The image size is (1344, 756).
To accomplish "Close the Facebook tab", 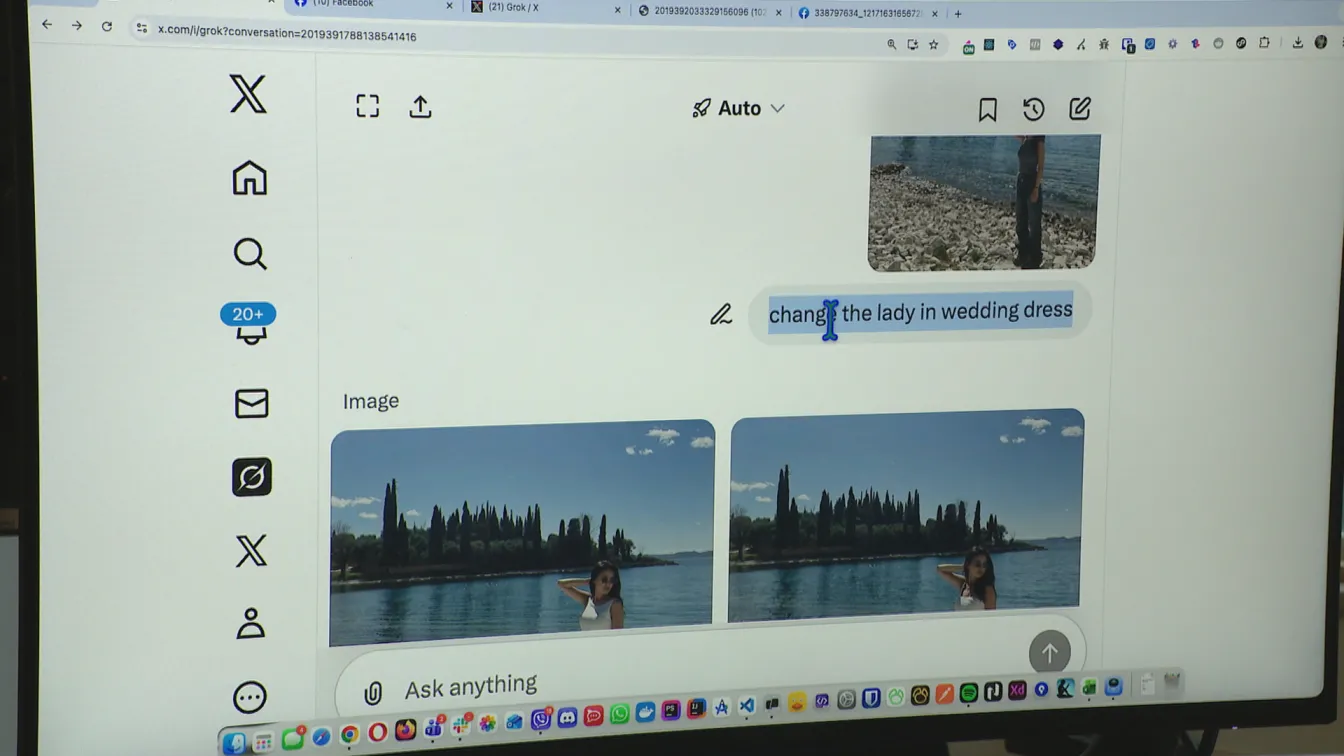I will [449, 6].
